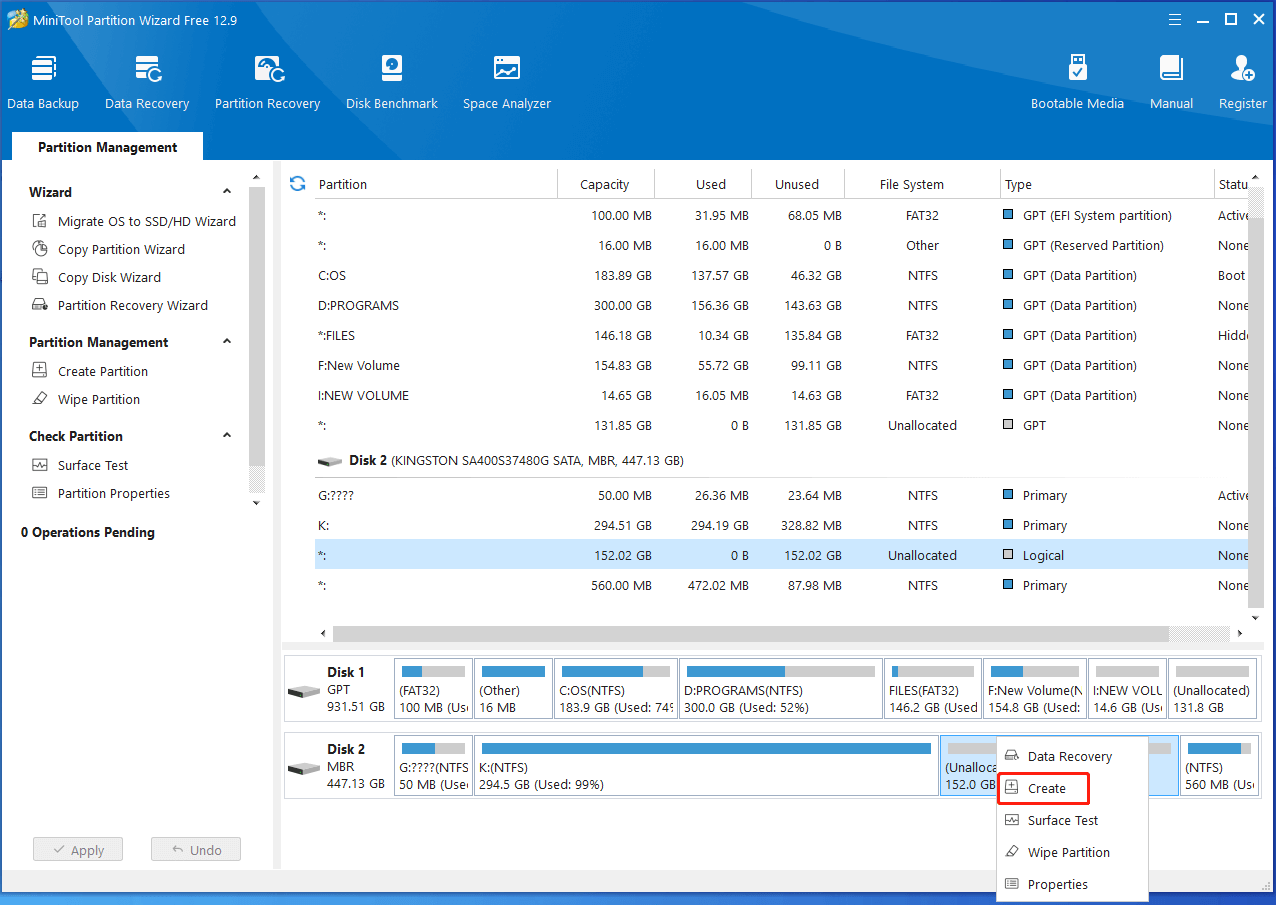Launch the Copy Partition Wizard
Screen dimensions: 1276x905
click(109, 249)
